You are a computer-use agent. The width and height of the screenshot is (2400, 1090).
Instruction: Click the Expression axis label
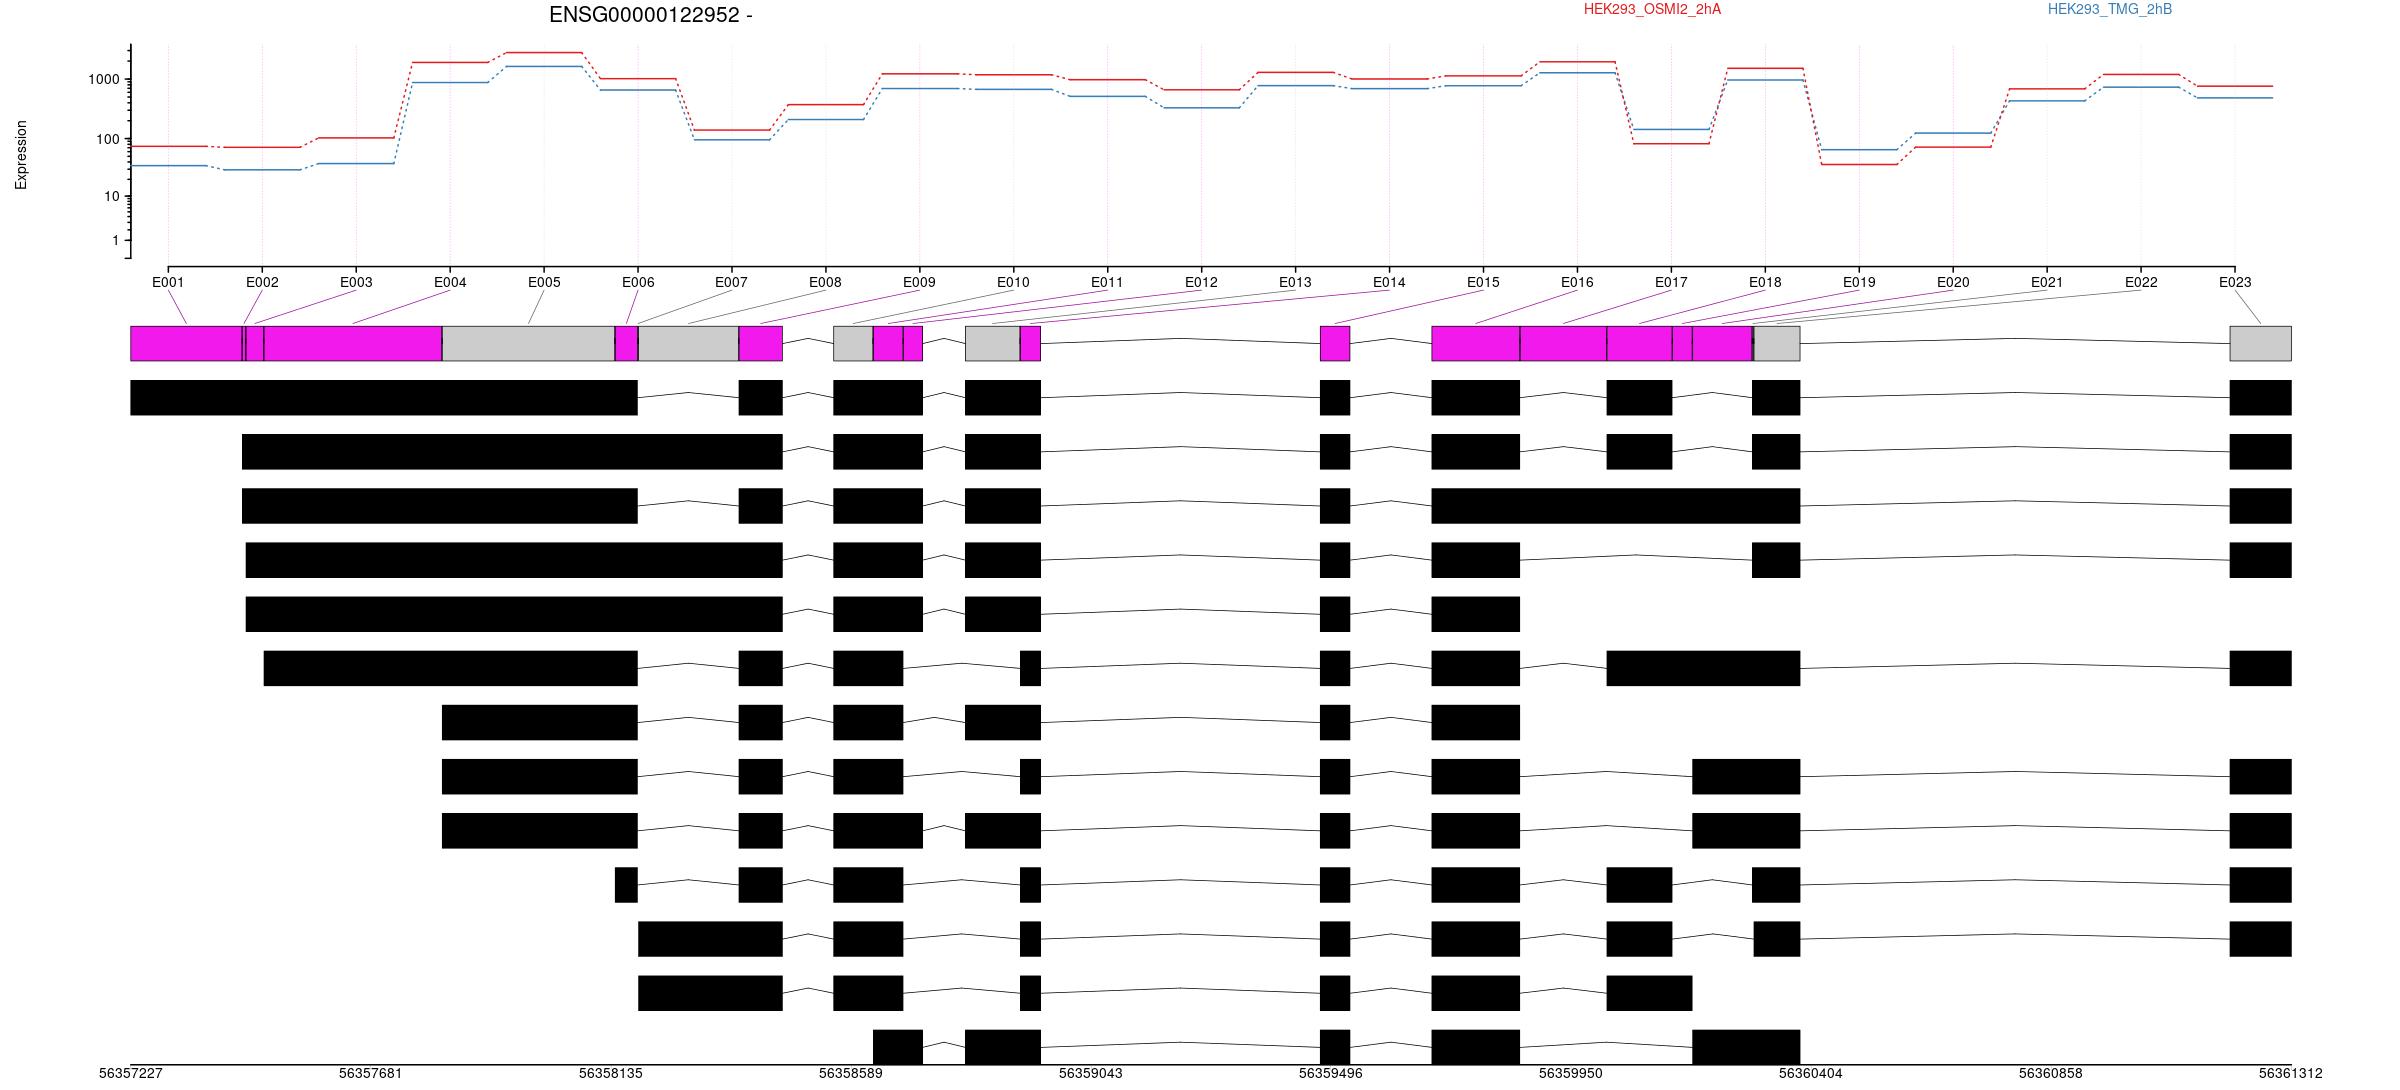click(x=21, y=155)
